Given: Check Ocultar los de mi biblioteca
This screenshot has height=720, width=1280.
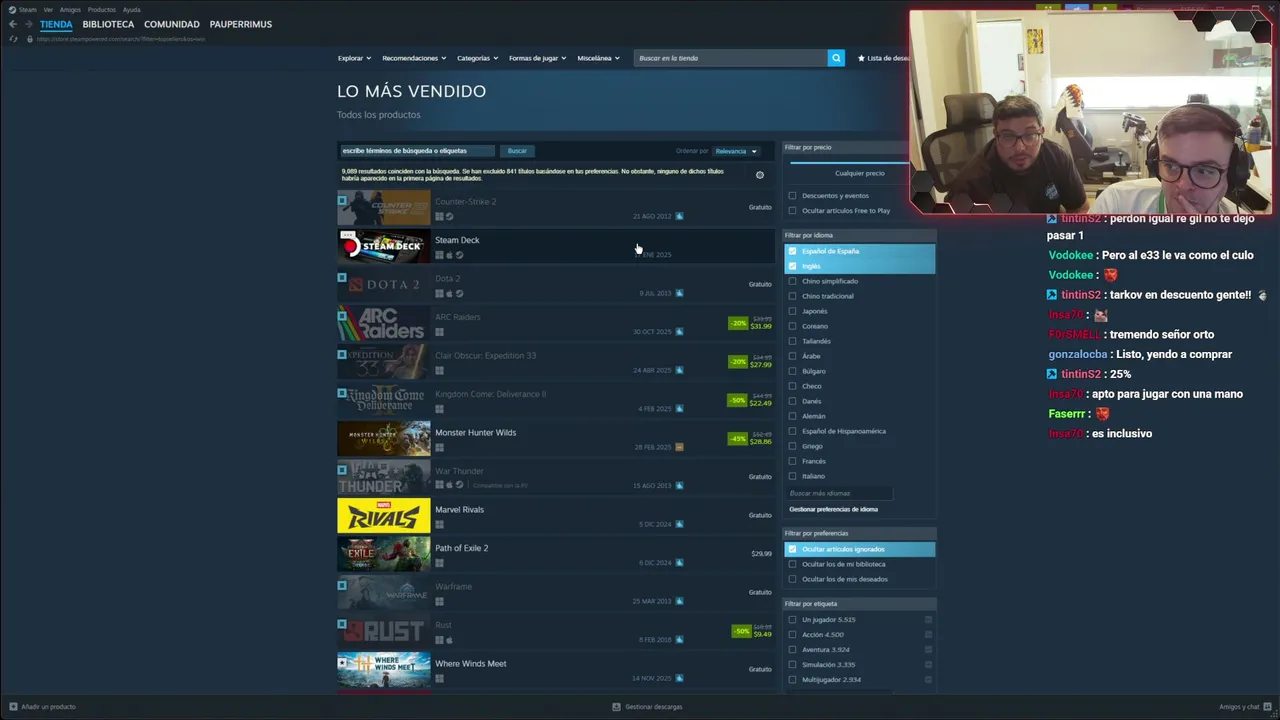Looking at the screenshot, I should coord(793,564).
